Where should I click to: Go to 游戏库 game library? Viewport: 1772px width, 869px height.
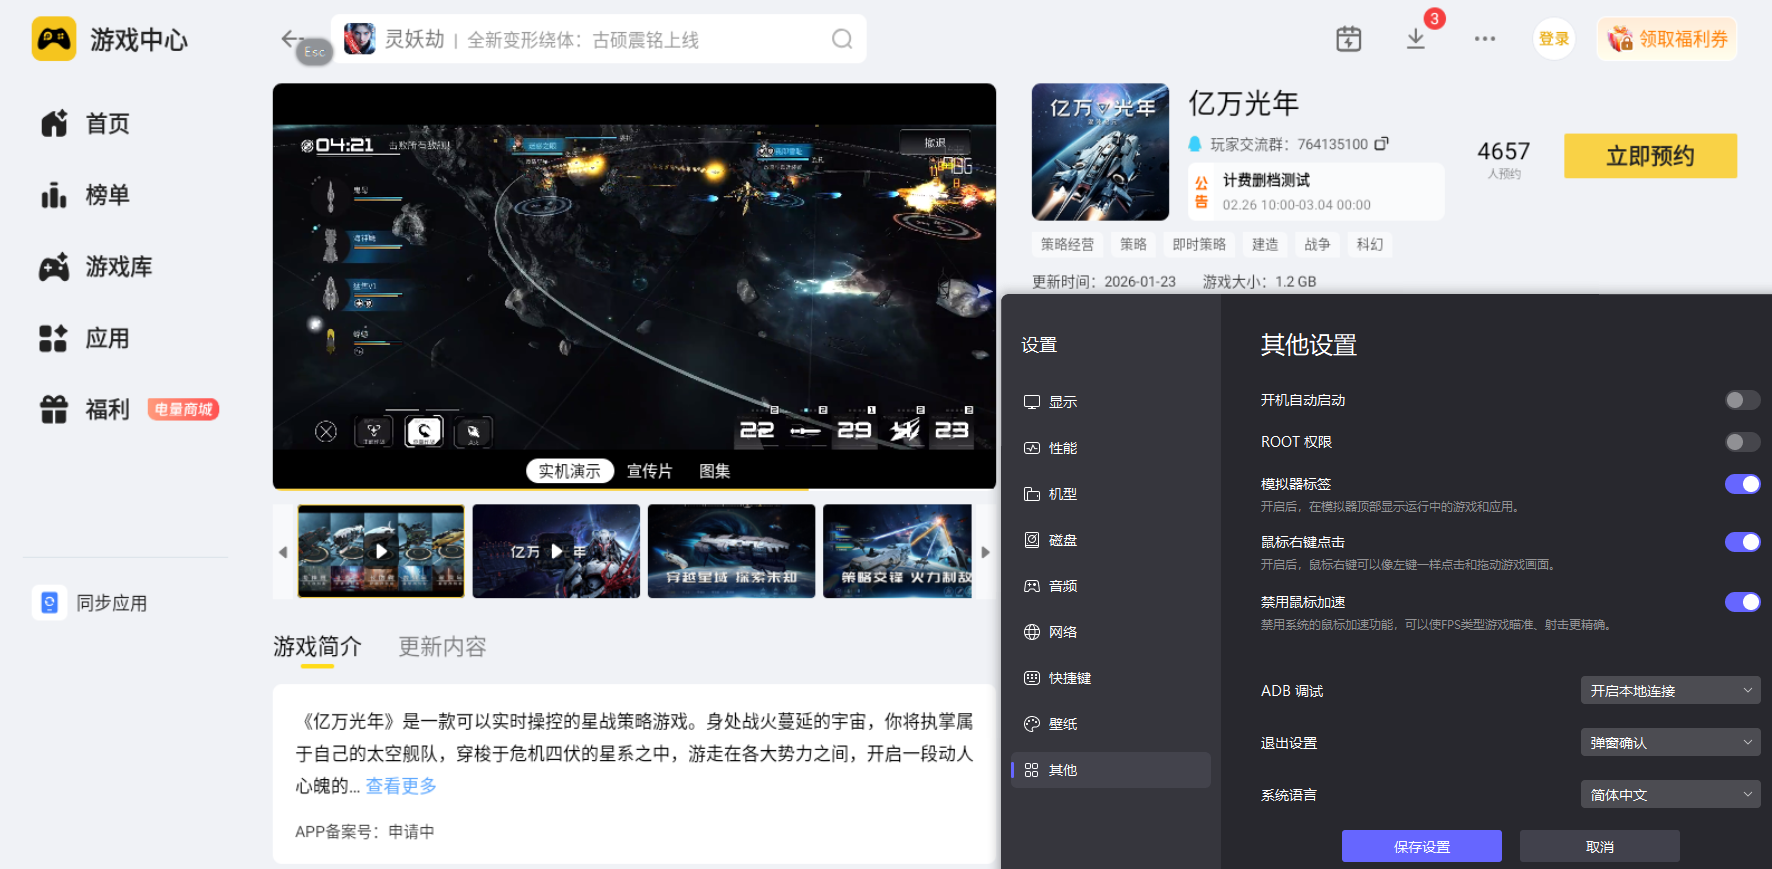117,267
